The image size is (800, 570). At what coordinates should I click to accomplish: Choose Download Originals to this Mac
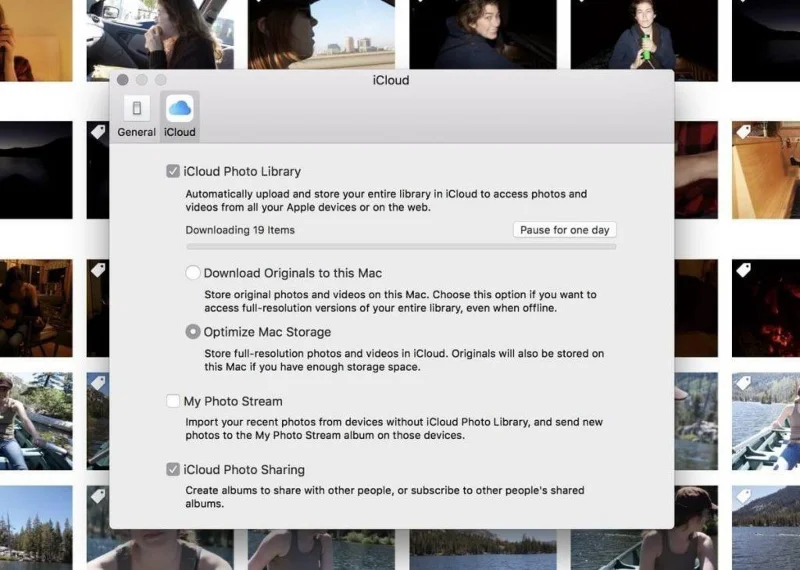pos(193,273)
